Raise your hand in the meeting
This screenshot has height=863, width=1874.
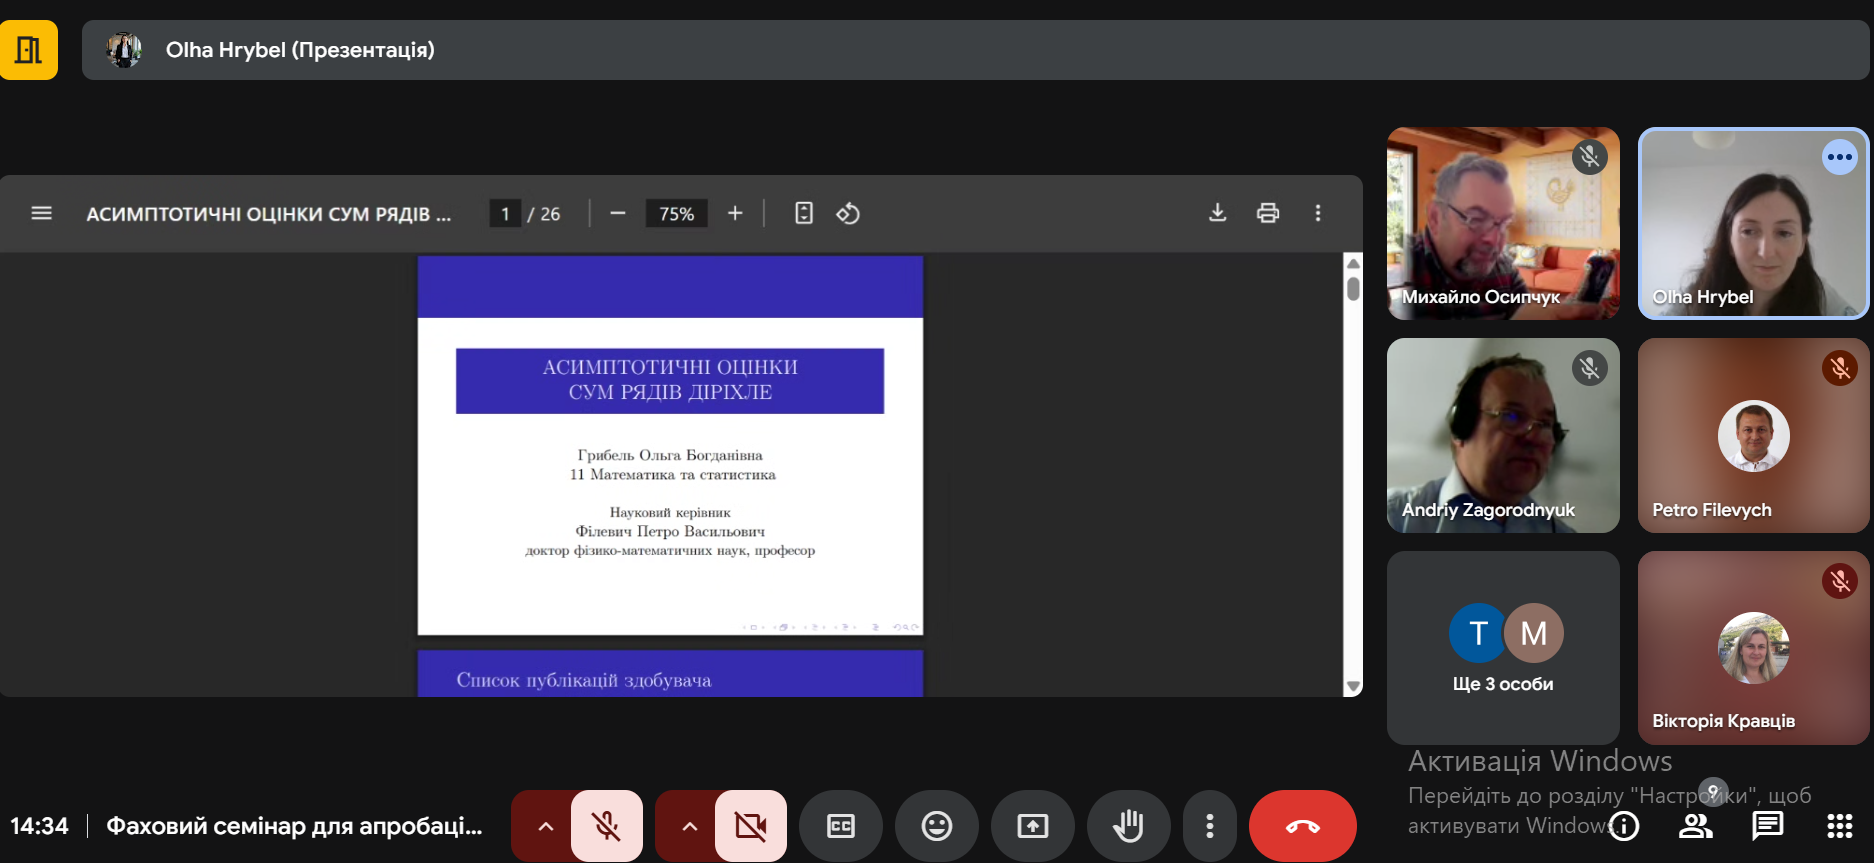tap(1128, 826)
